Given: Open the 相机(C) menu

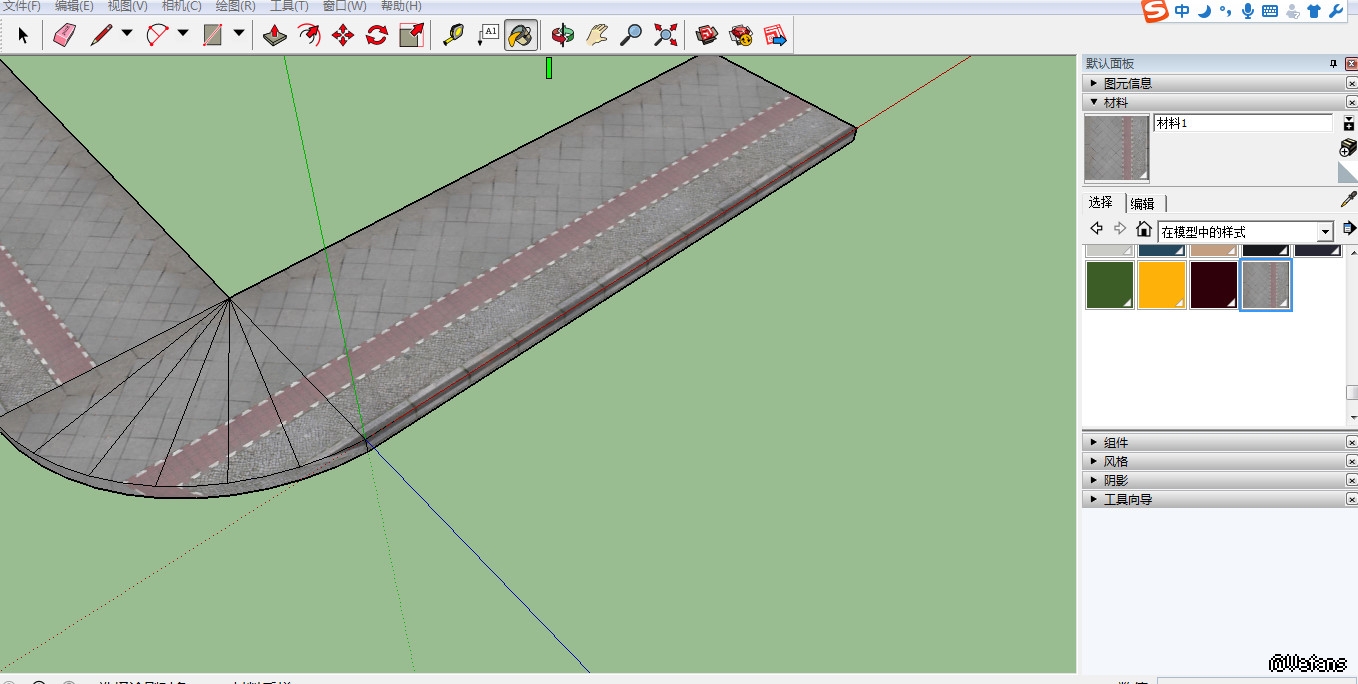Looking at the screenshot, I should click(x=181, y=6).
